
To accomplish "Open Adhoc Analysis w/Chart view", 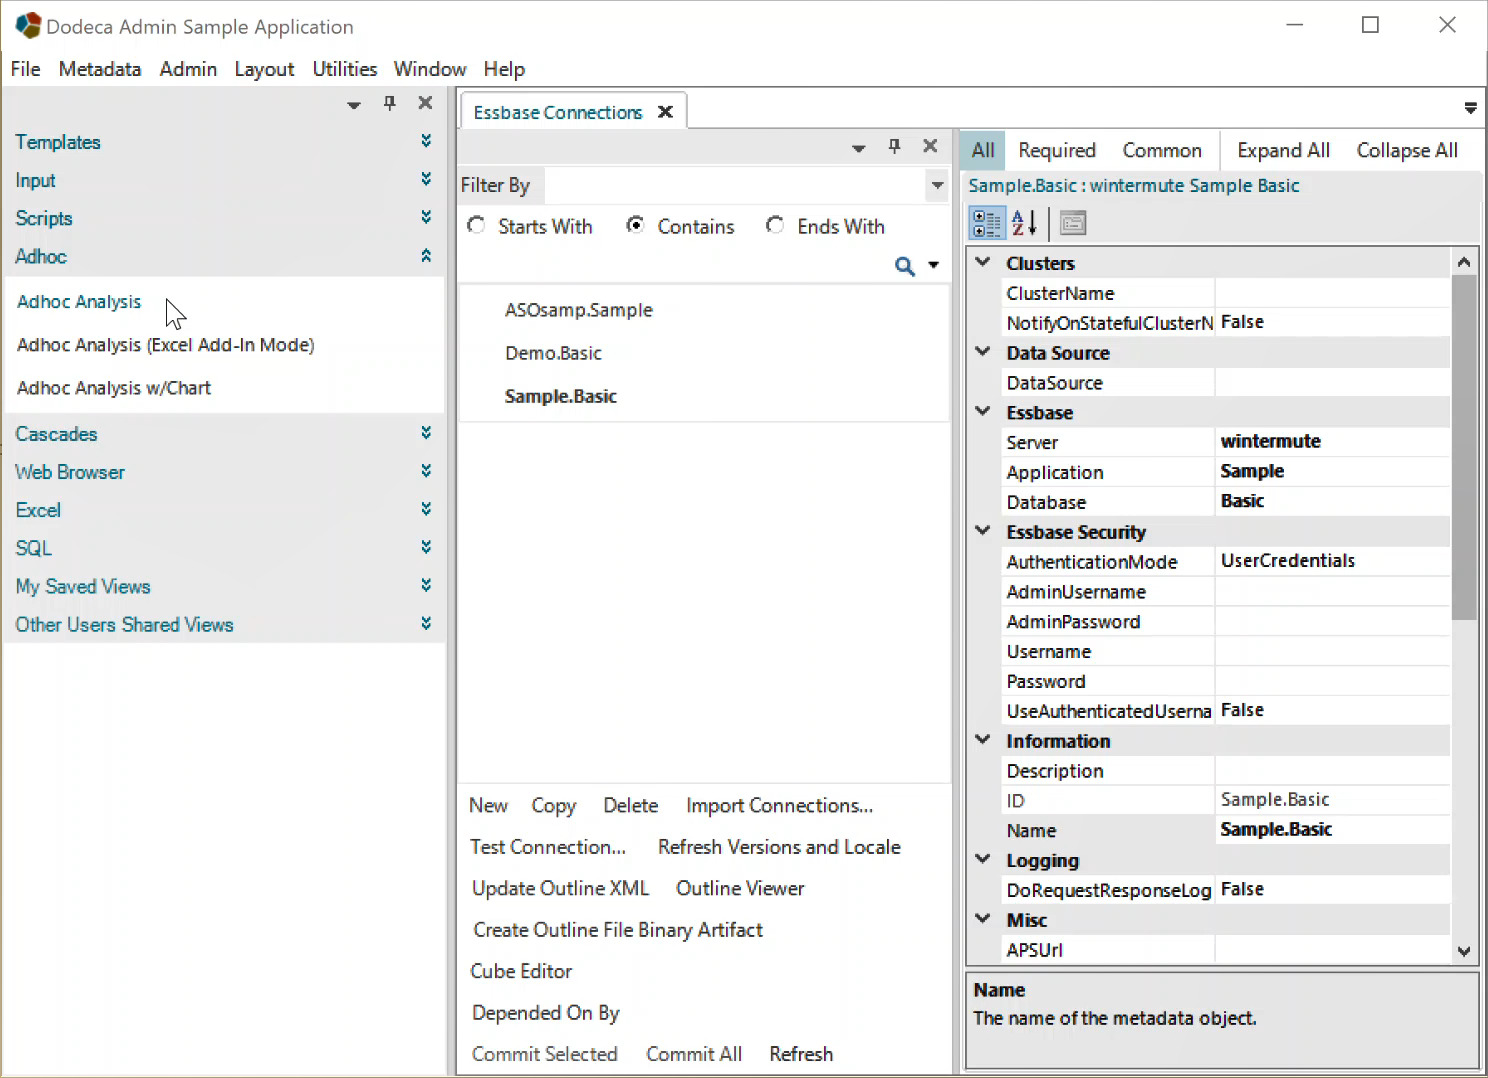I will click(x=114, y=388).
